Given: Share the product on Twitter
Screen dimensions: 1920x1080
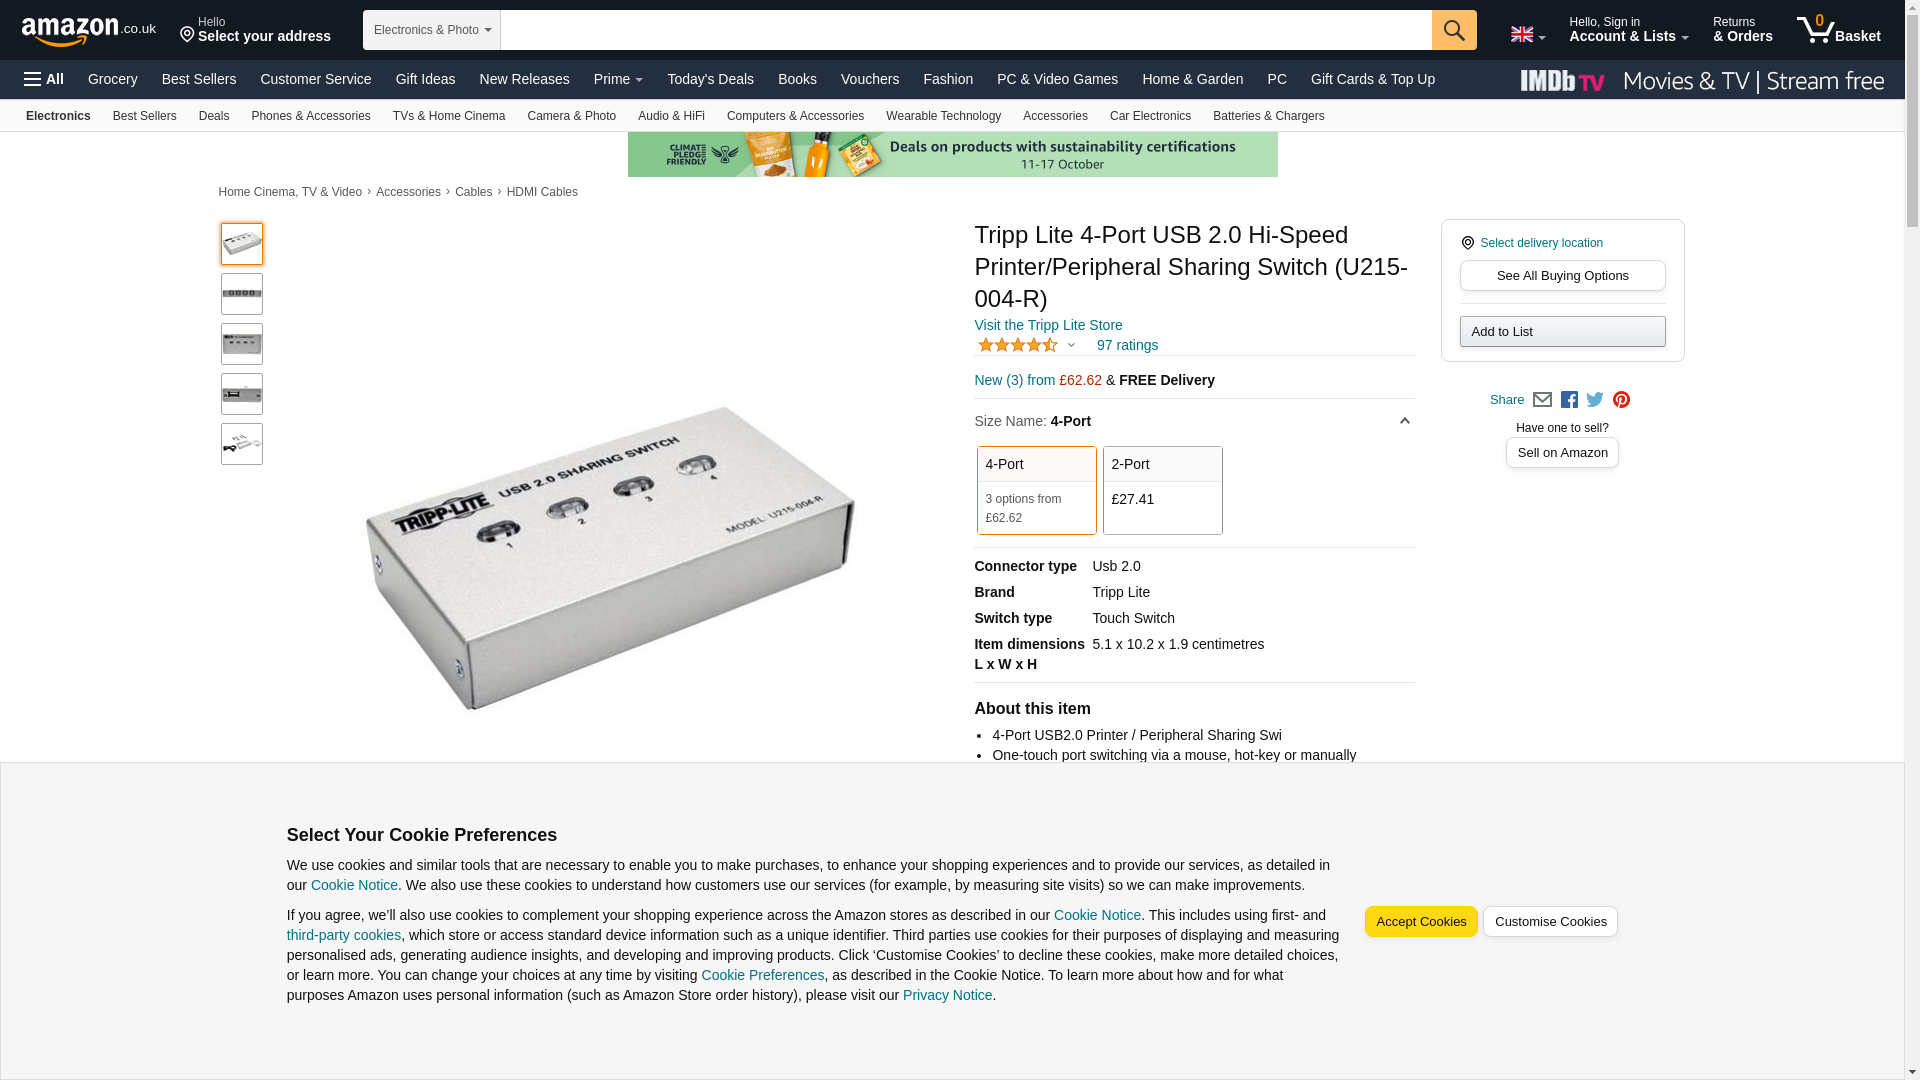Looking at the screenshot, I should point(1595,400).
